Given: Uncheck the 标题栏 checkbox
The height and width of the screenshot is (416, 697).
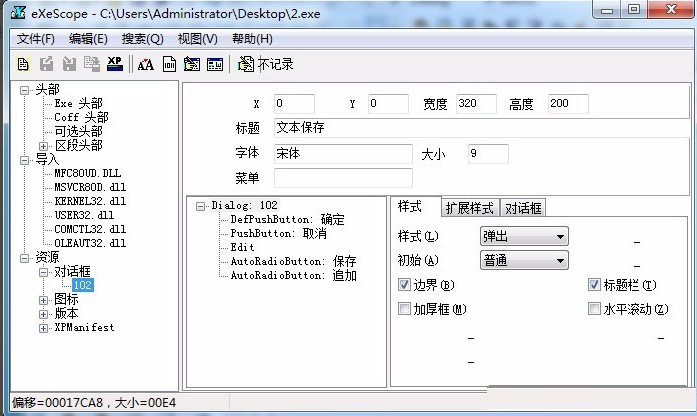Looking at the screenshot, I should pos(595,285).
